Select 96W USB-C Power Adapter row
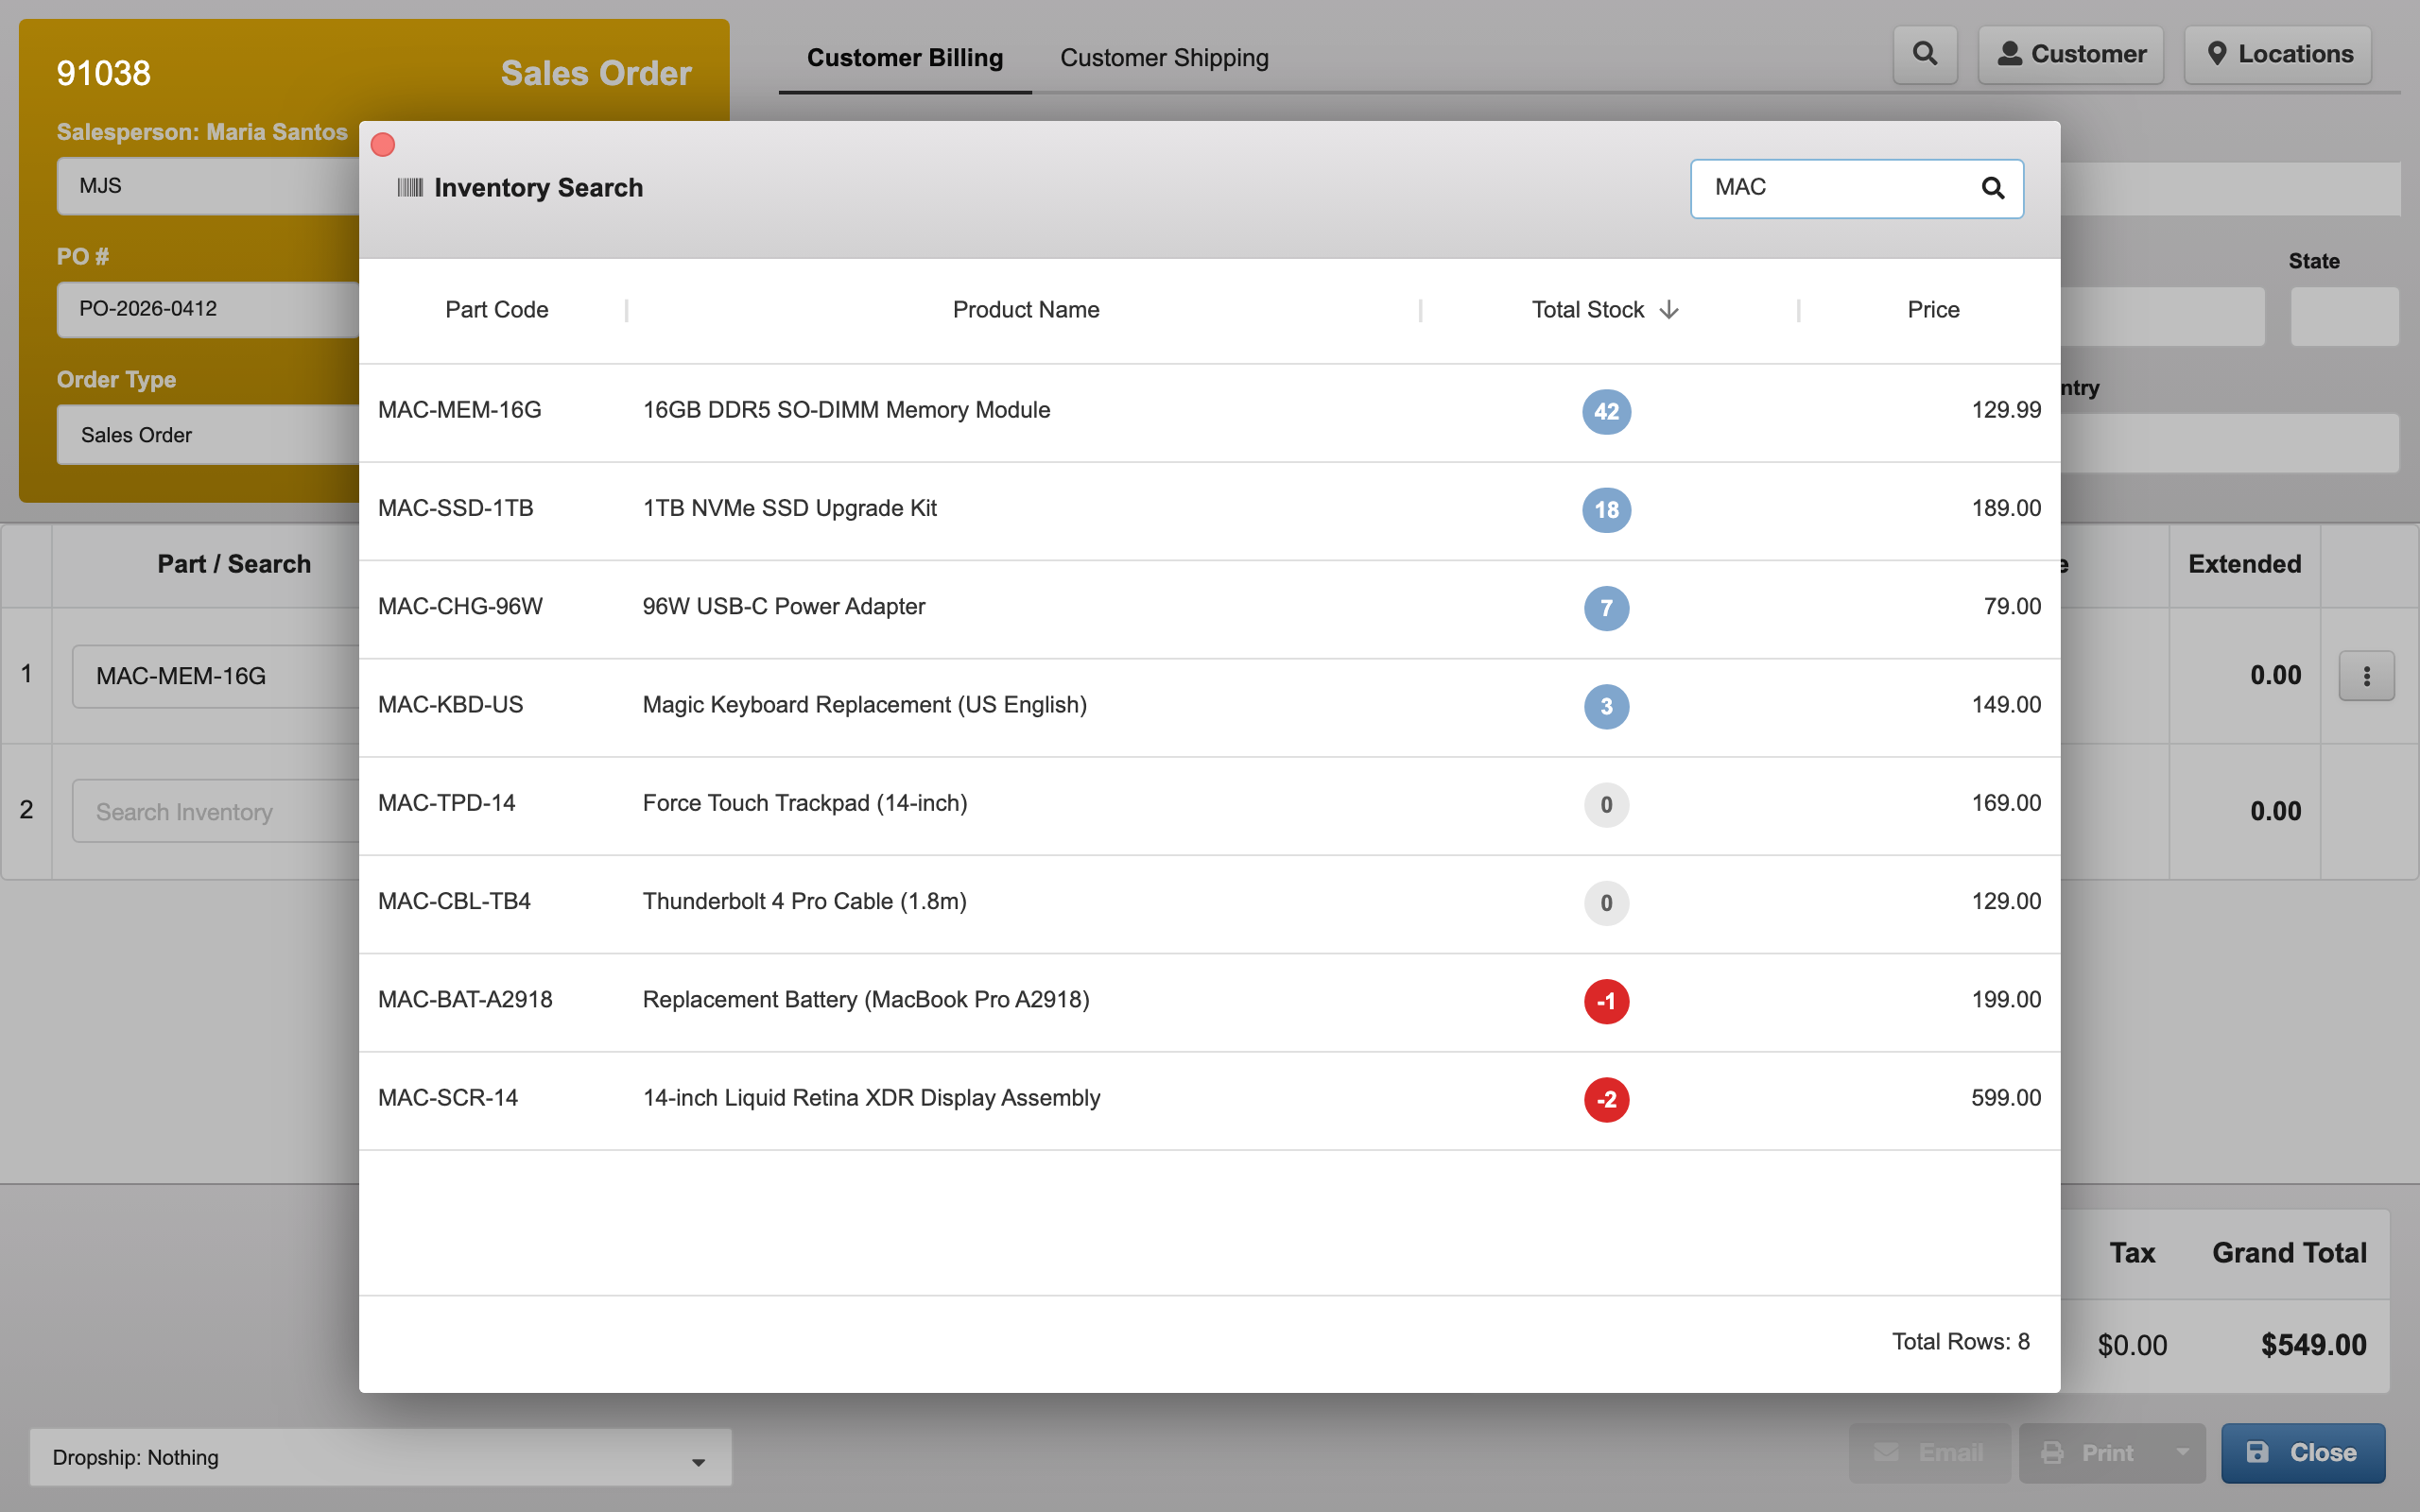This screenshot has width=2420, height=1512. point(1209,607)
